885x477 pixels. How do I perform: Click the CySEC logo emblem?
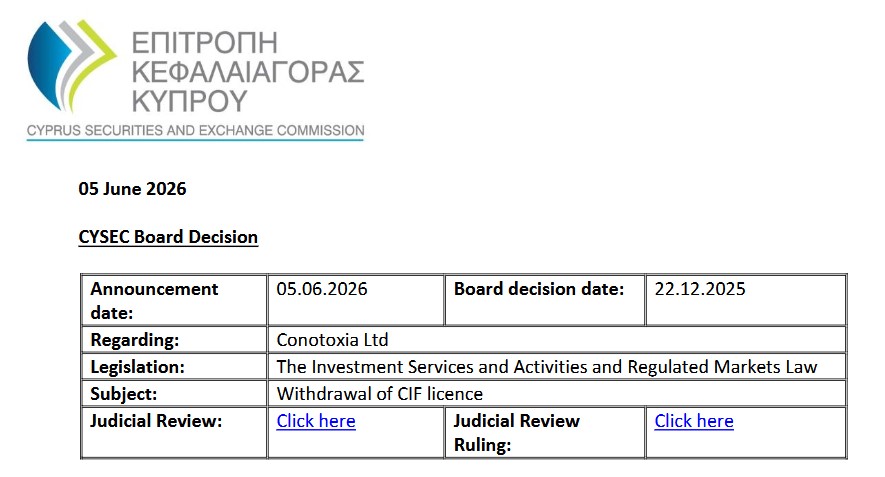(72, 66)
